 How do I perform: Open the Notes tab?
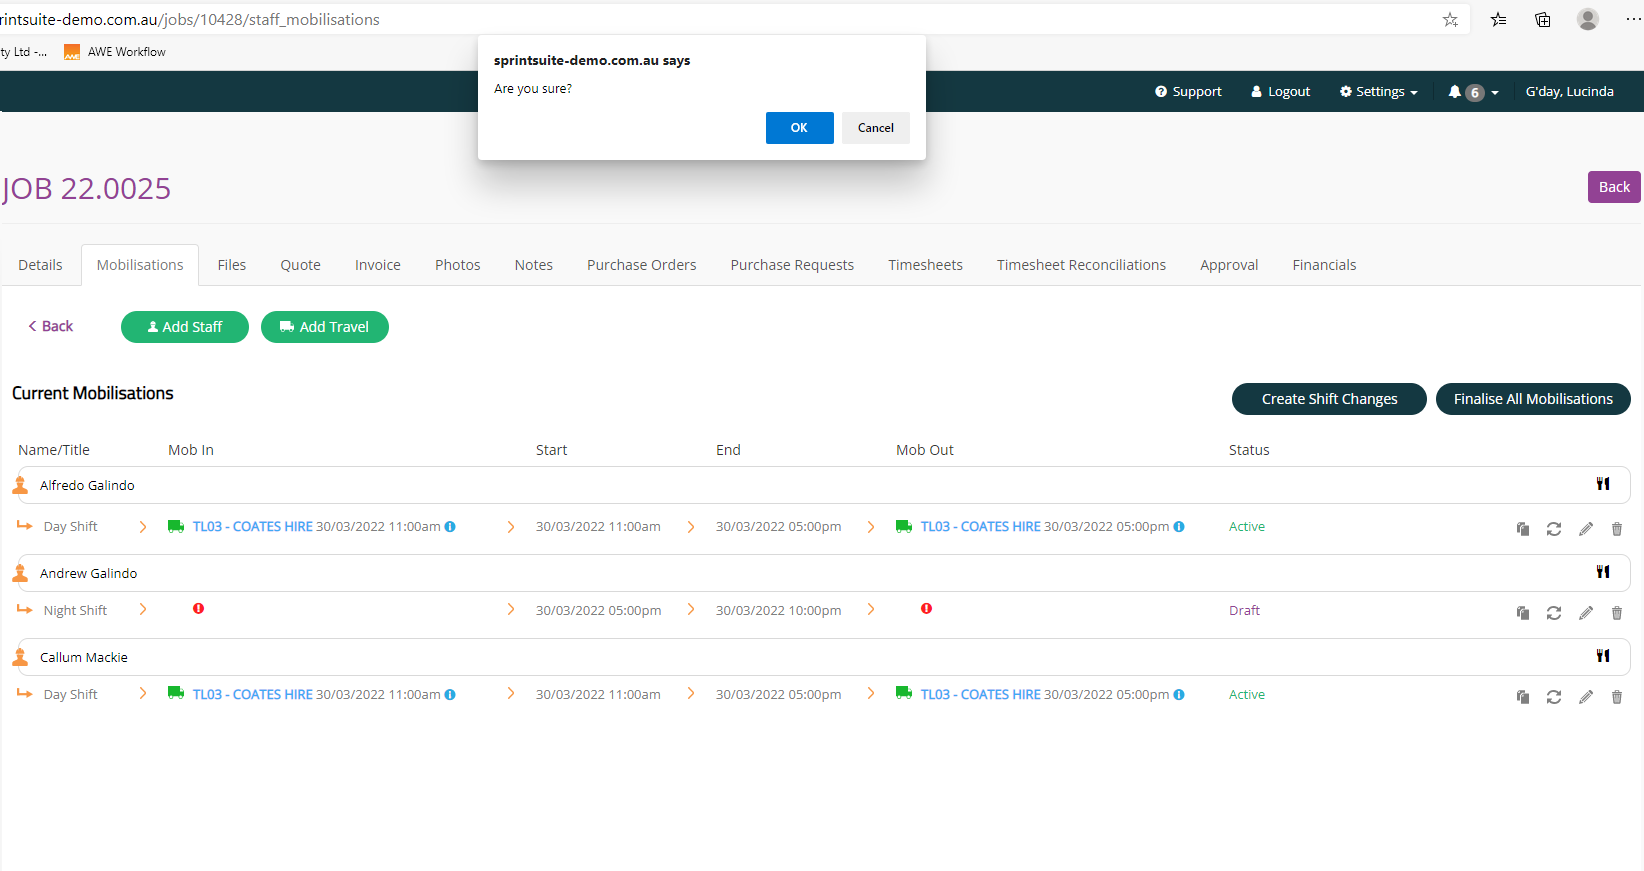tap(533, 265)
